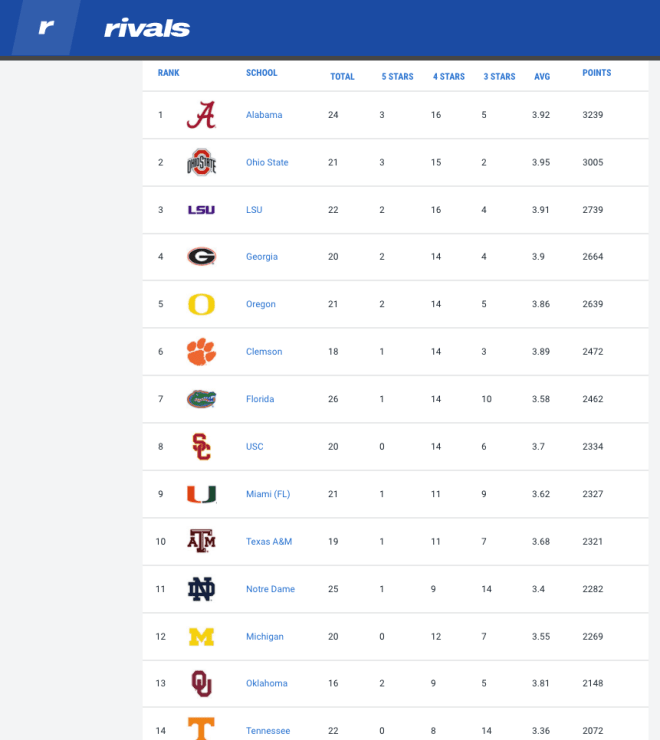This screenshot has width=660, height=740.
Task: Click the Notre Dame ND logo
Action: (202, 589)
